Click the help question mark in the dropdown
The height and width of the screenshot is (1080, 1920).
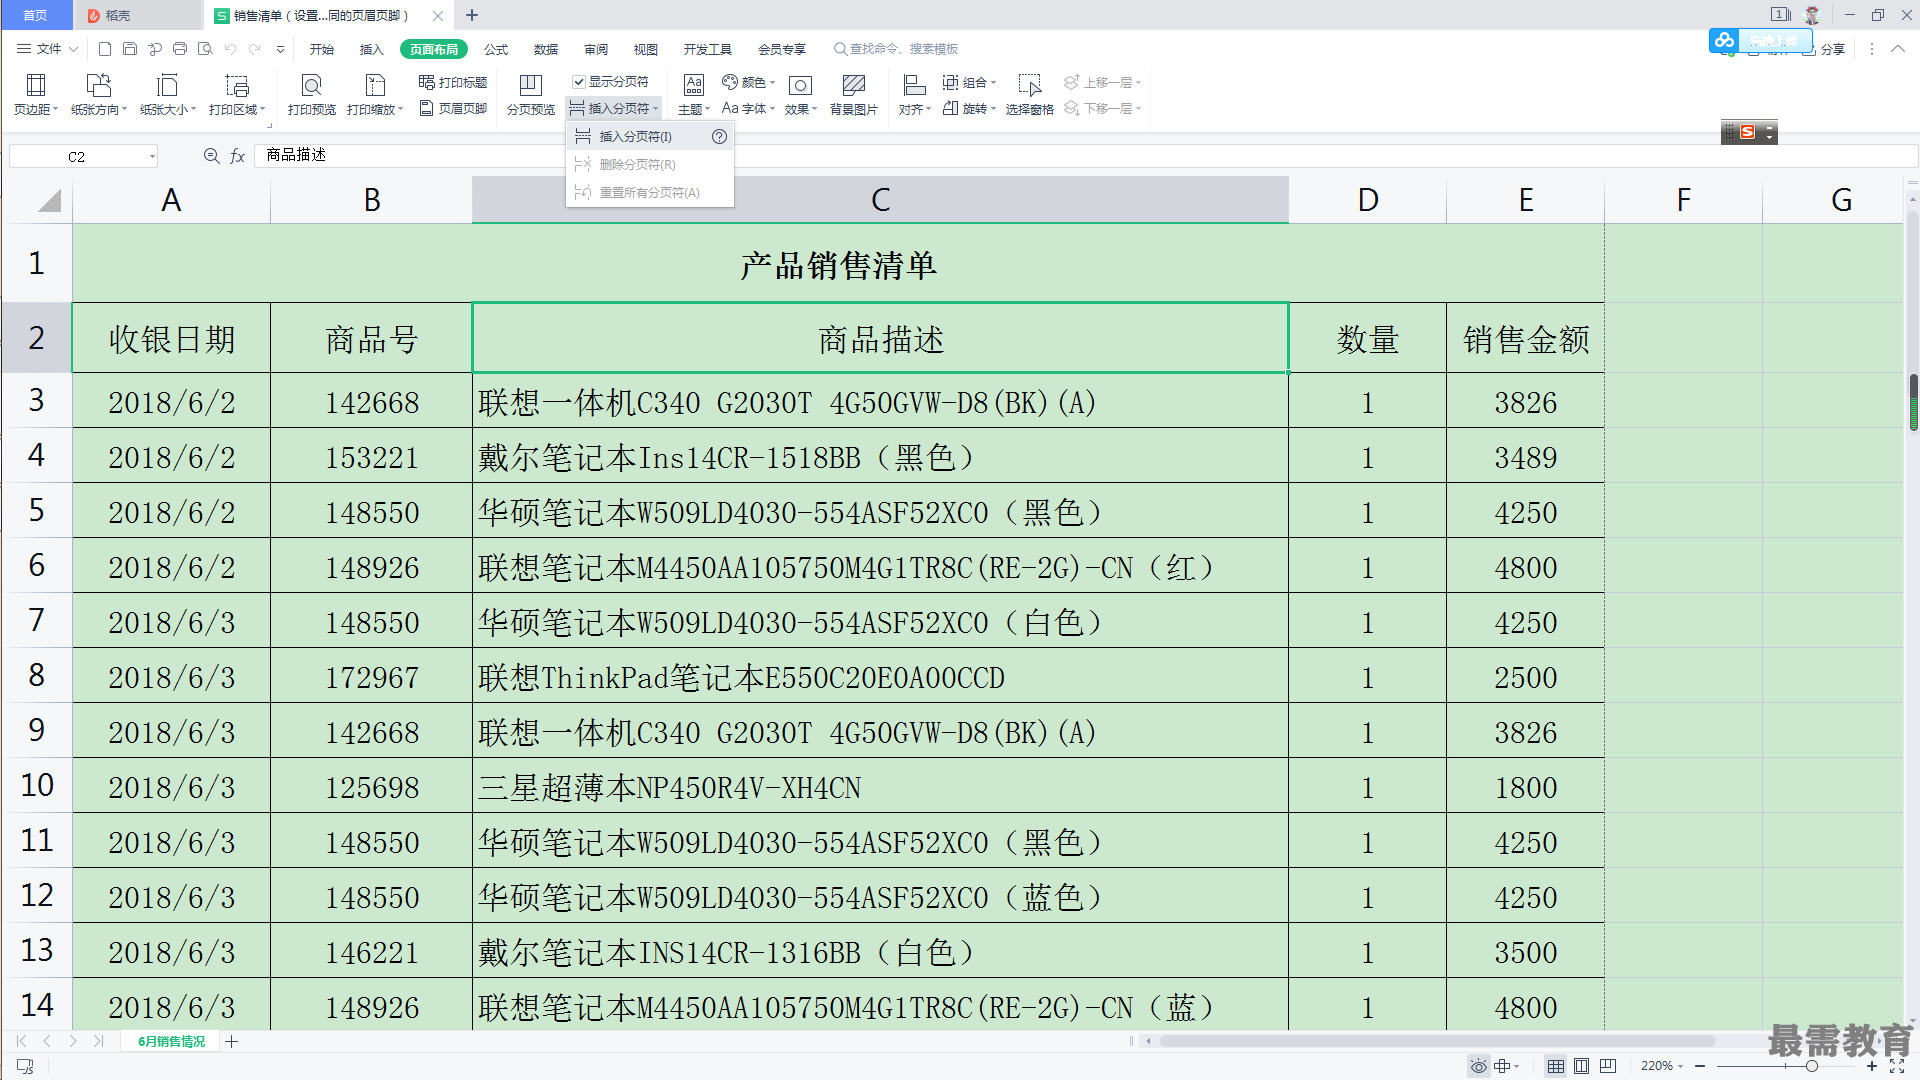click(x=719, y=137)
